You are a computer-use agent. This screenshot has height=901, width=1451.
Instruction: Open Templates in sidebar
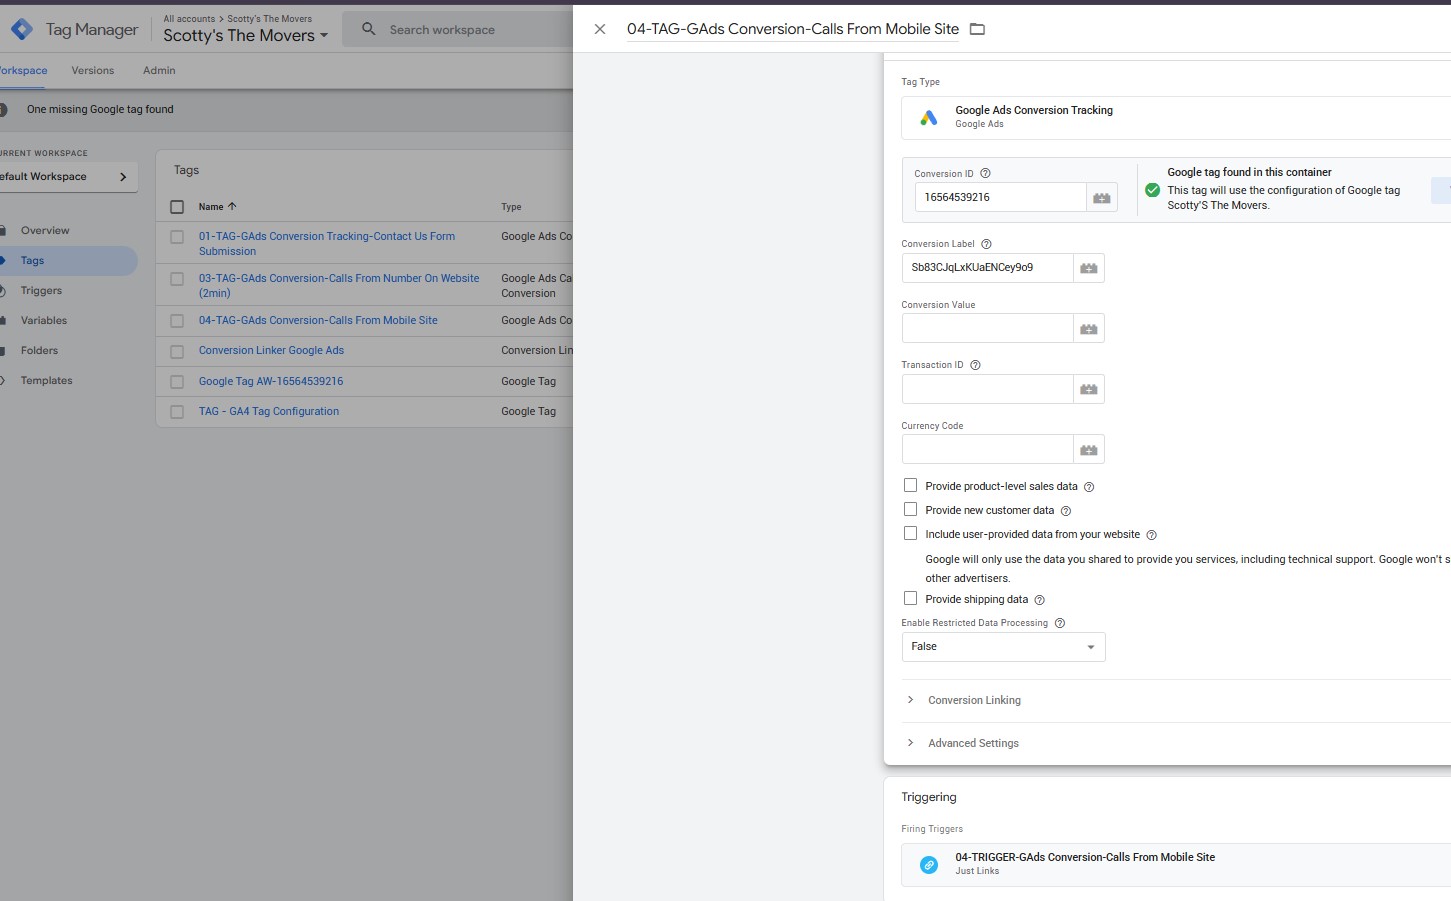pyautogui.click(x=46, y=381)
